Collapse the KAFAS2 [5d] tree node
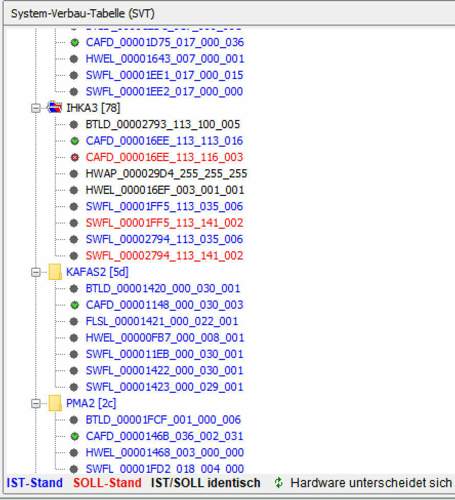The height and width of the screenshot is (500, 455). tap(36, 272)
